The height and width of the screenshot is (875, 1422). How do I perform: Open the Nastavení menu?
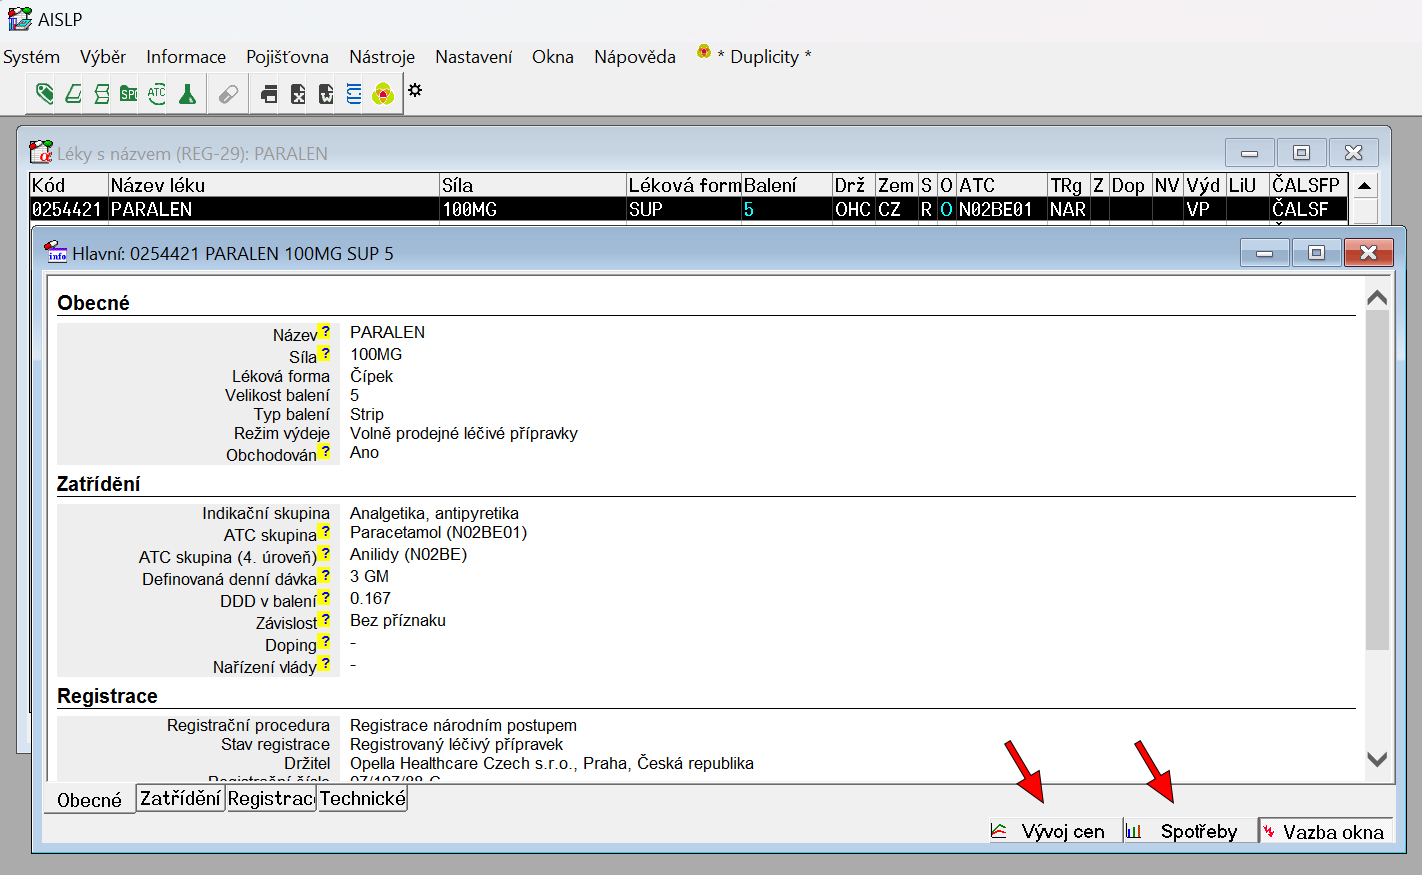coord(474,57)
